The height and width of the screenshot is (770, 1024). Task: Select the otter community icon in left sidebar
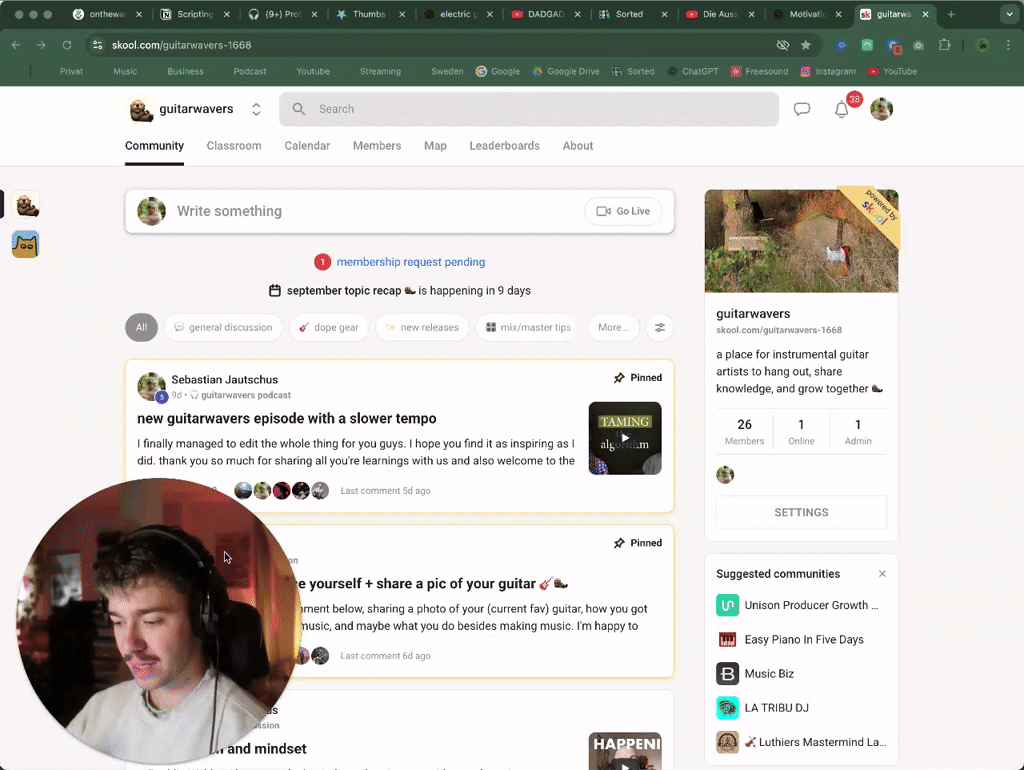point(26,205)
